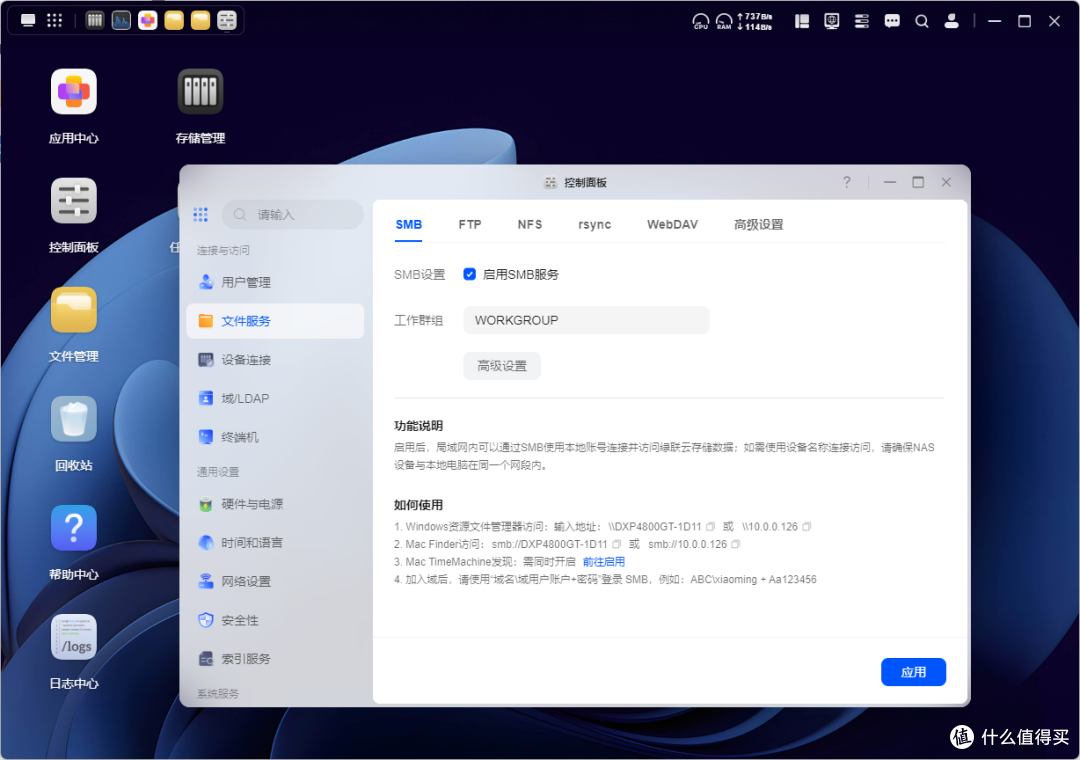Copy the smb://10.0.0.126 address
This screenshot has width=1080, height=760.
tap(736, 544)
